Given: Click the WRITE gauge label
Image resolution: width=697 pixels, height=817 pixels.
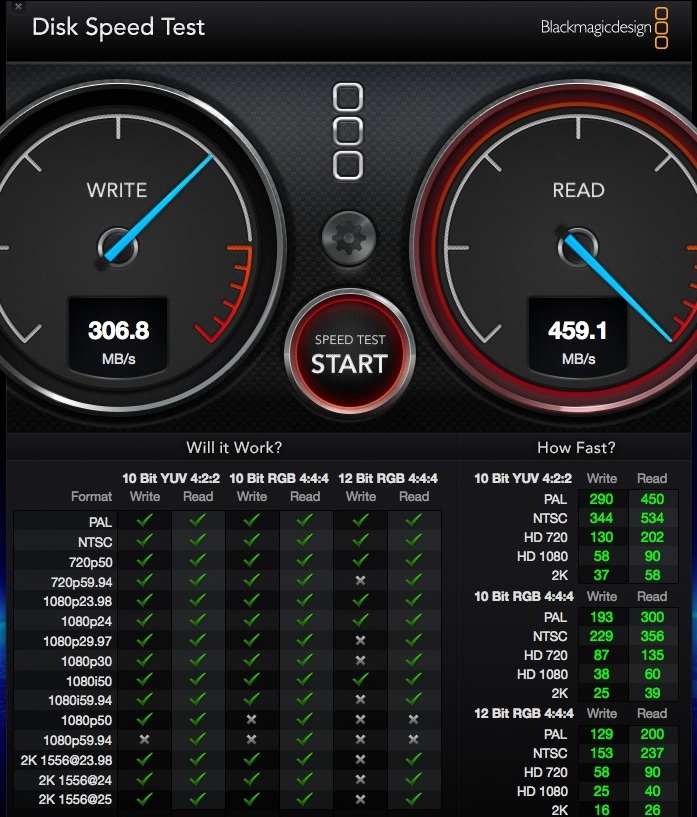Looking at the screenshot, I should coord(117,190).
